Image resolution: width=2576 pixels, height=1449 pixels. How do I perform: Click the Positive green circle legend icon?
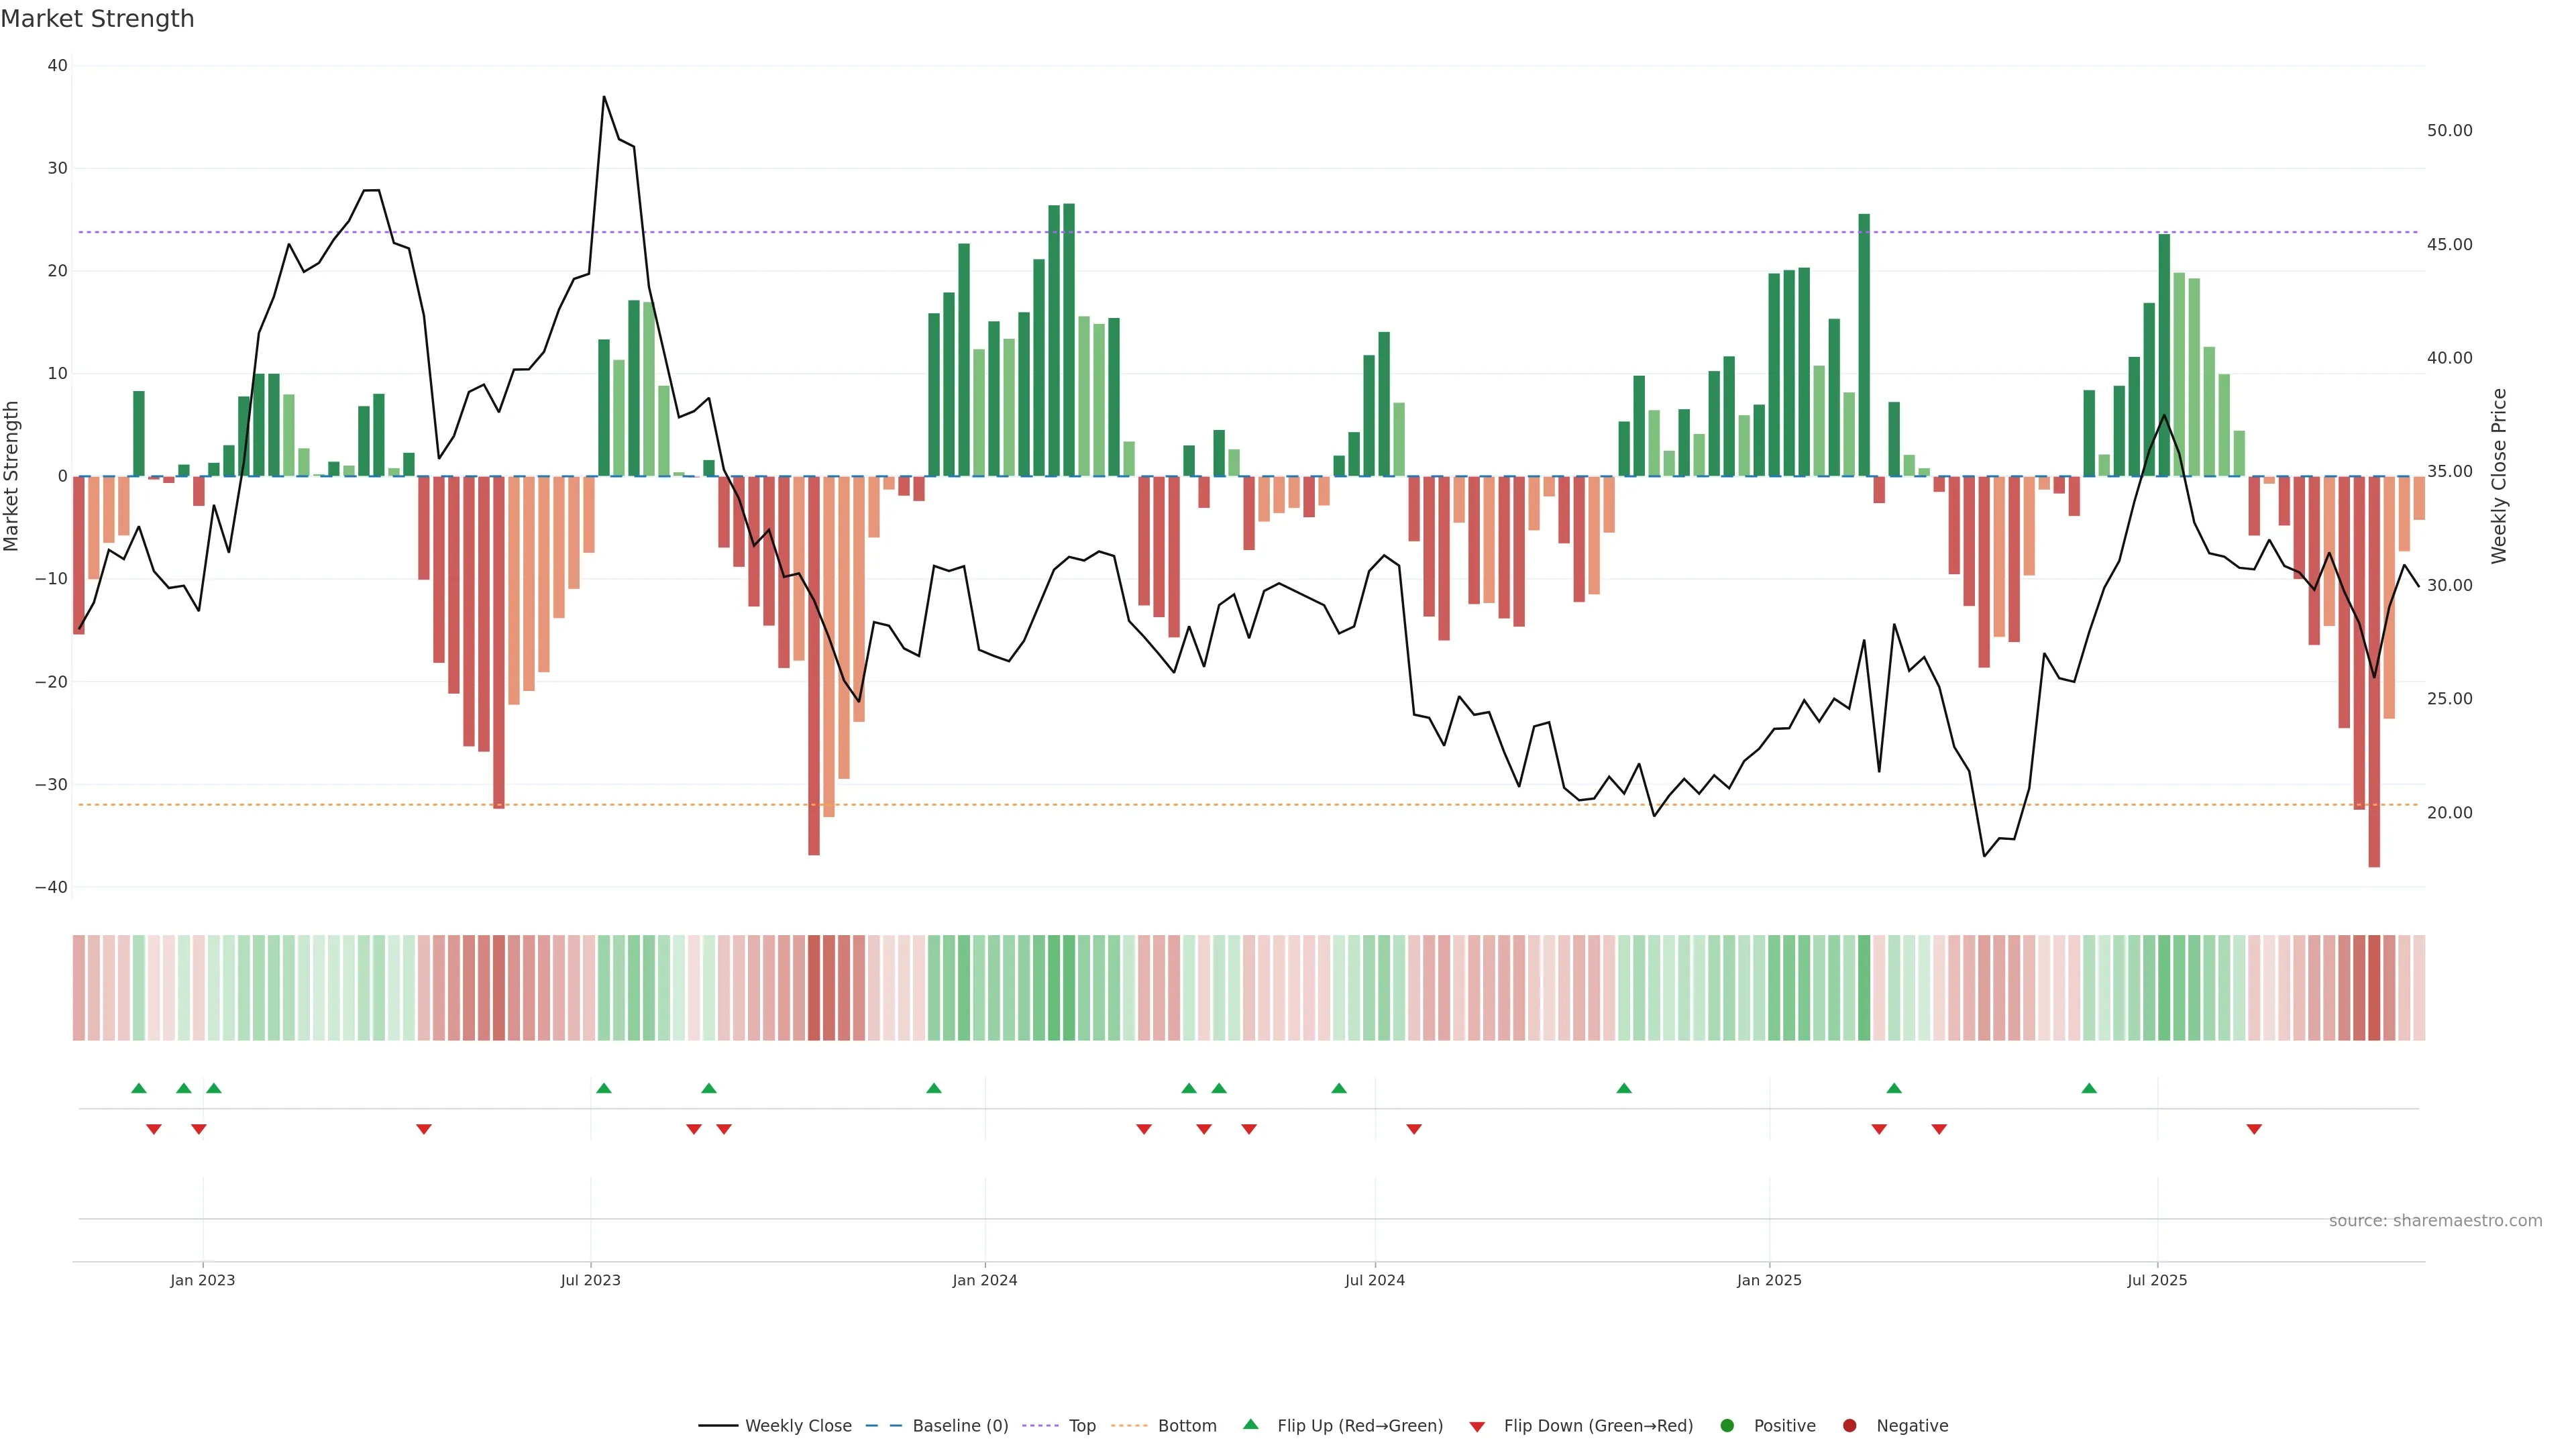pyautogui.click(x=1727, y=1426)
